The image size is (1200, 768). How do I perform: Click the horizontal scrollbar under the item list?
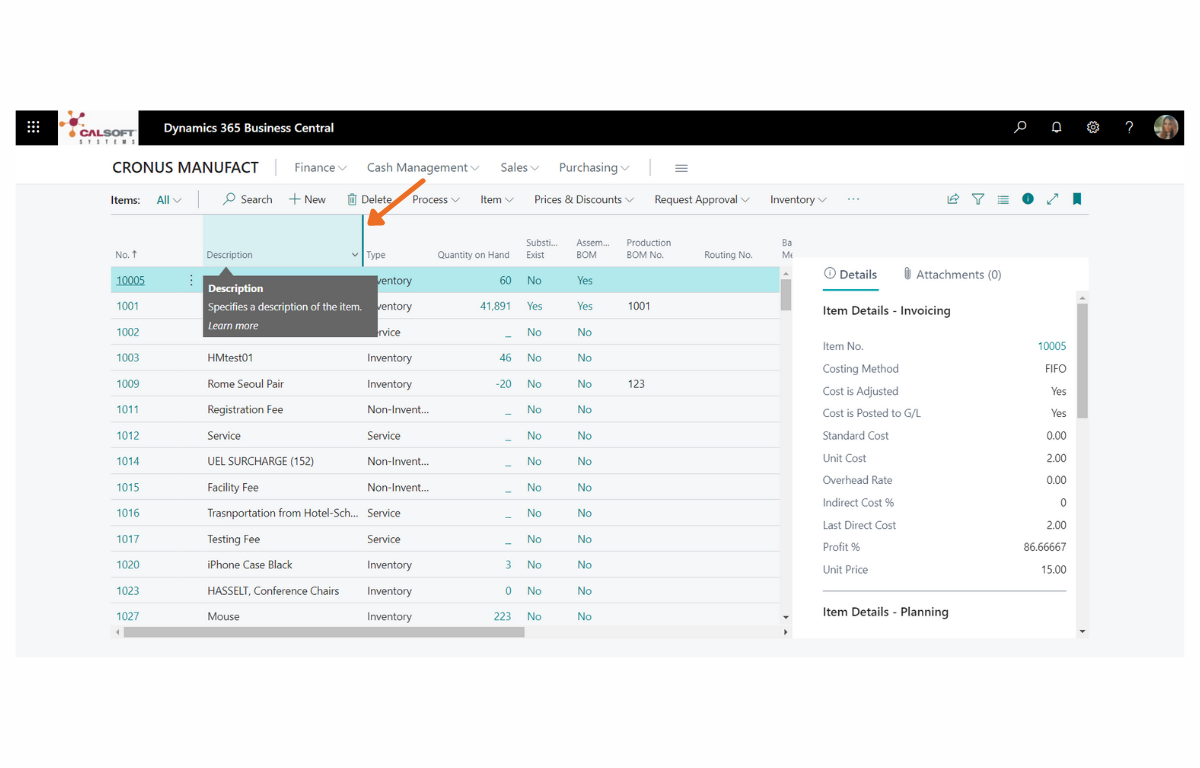324,632
